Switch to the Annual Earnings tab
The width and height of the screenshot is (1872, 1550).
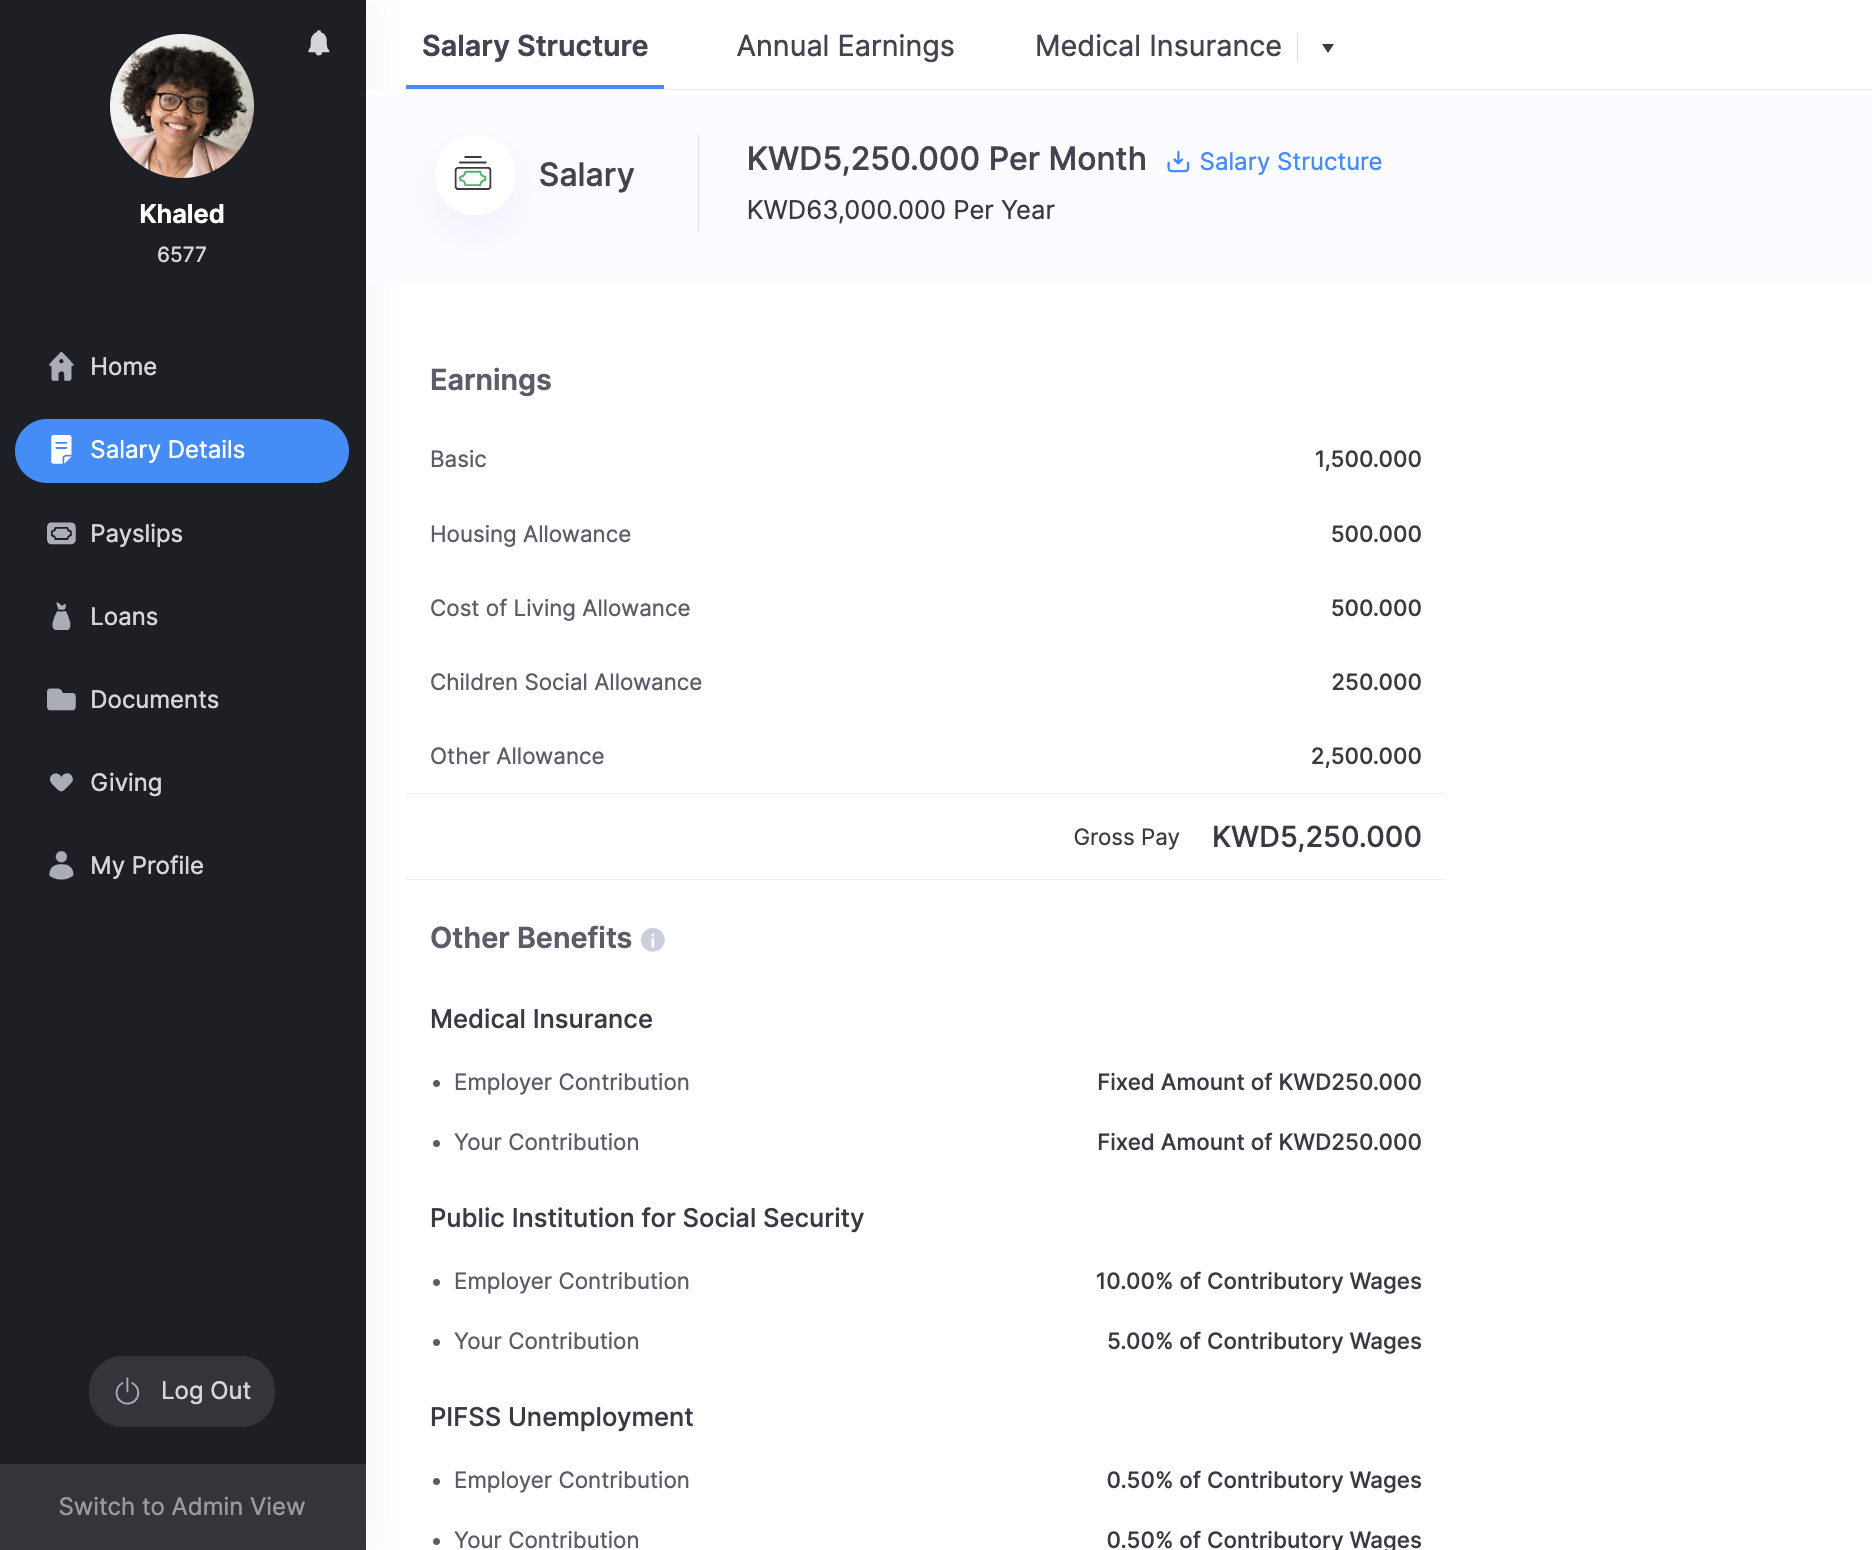[845, 46]
